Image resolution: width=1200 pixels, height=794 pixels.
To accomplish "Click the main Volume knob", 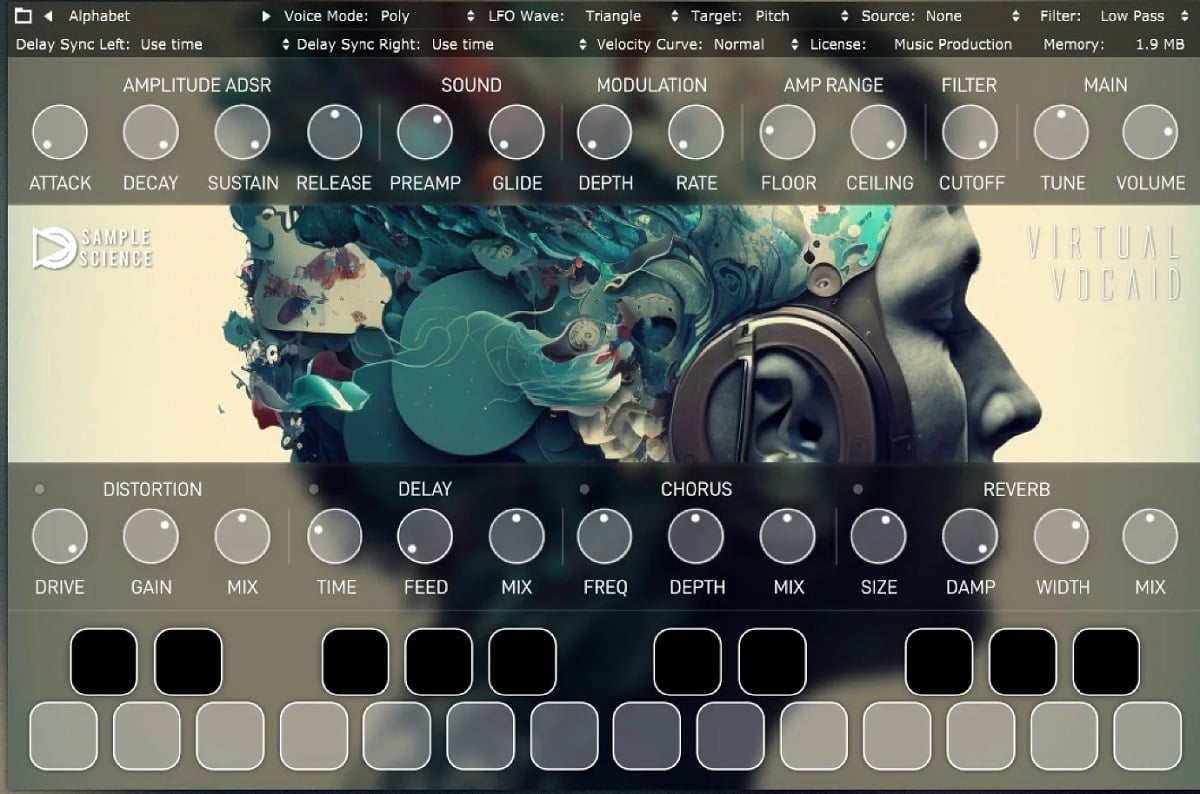I will pos(1150,132).
